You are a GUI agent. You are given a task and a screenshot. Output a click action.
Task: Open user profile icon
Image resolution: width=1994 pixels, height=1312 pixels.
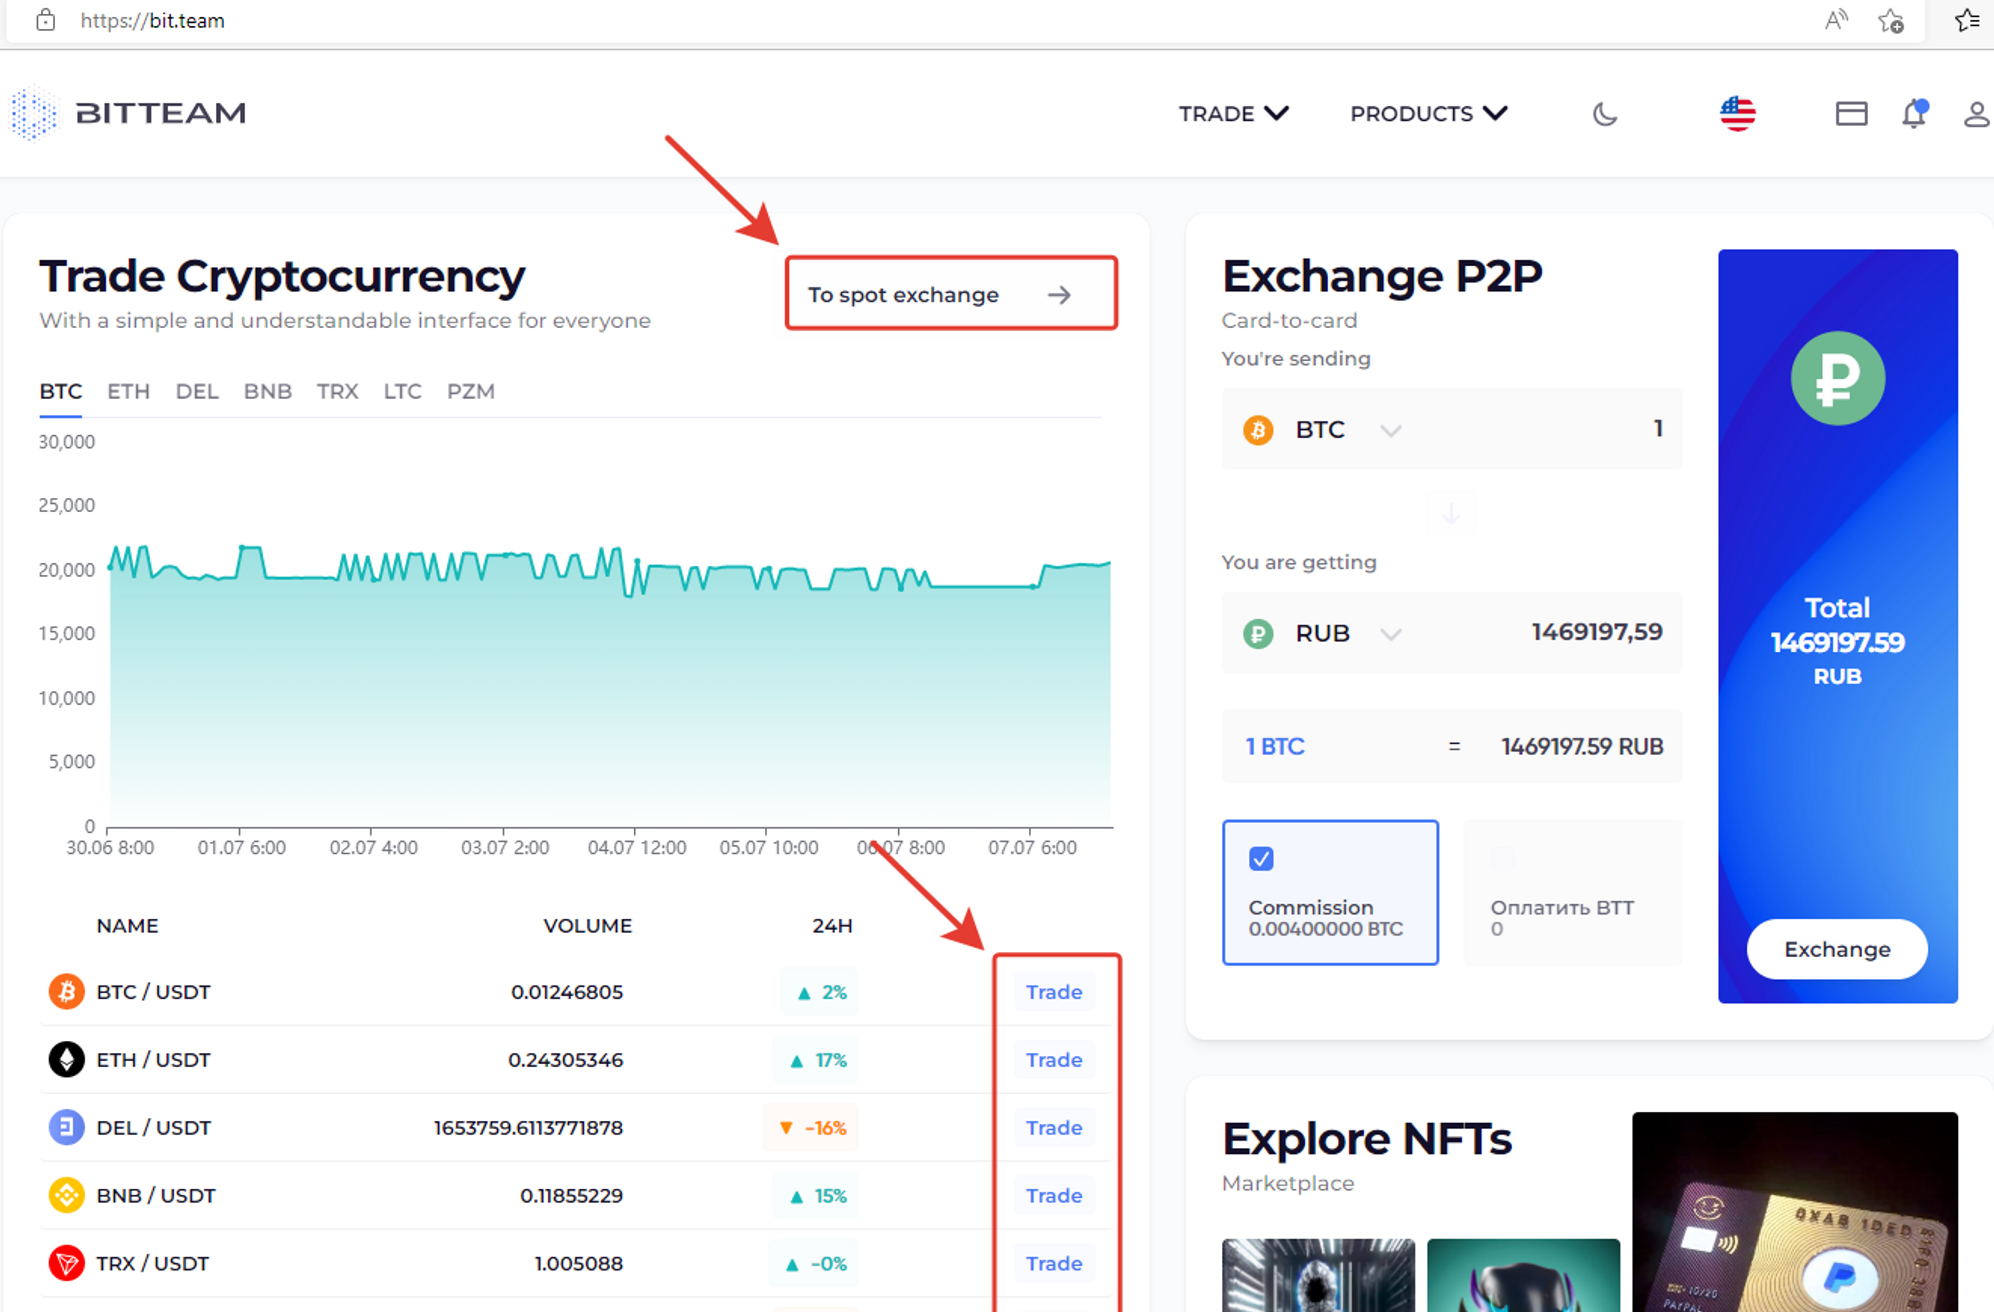(1976, 114)
